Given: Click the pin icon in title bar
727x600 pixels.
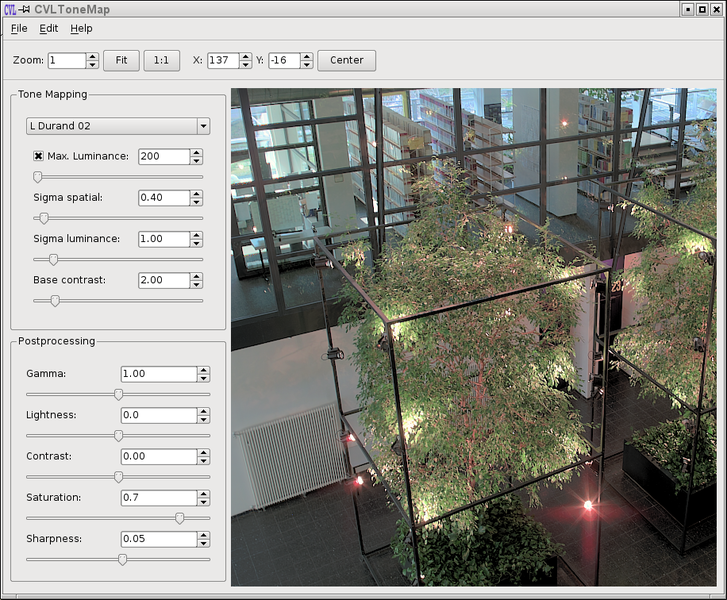Looking at the screenshot, I should (x=25, y=9).
